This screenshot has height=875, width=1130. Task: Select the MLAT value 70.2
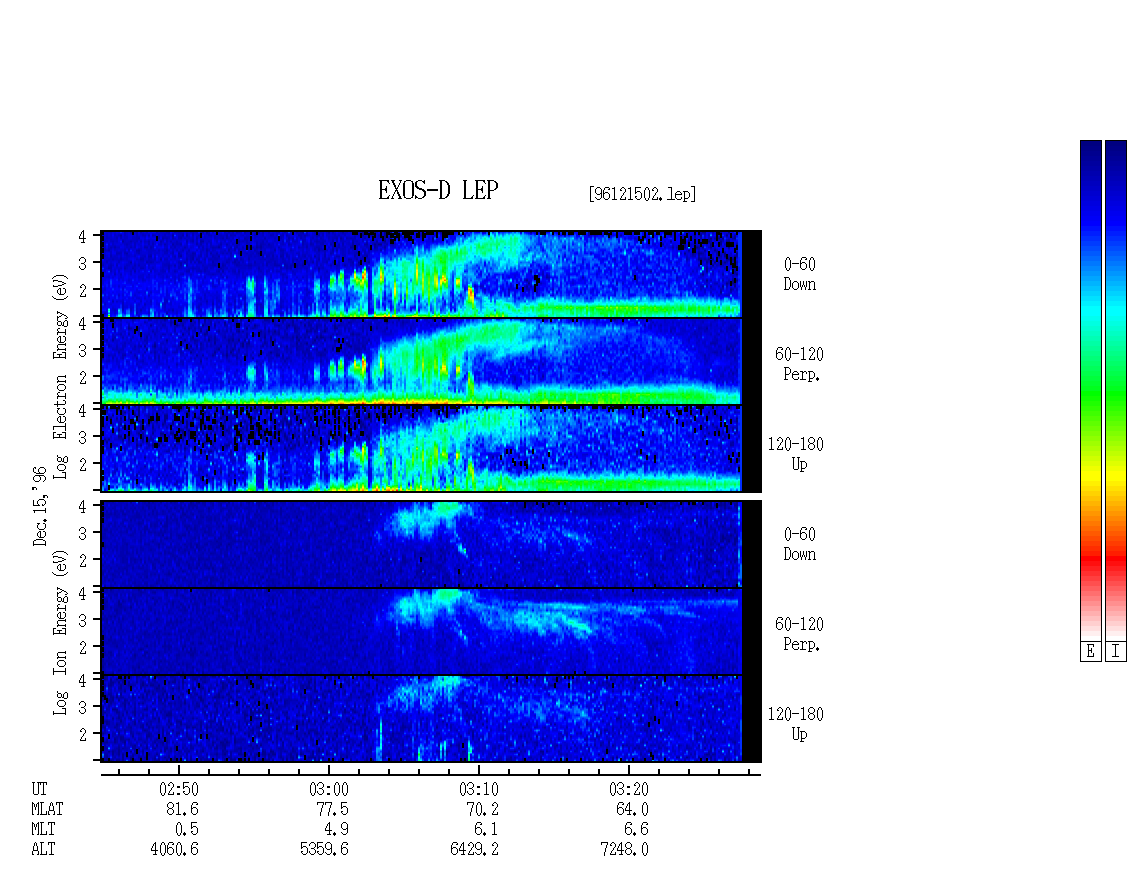coord(482,809)
